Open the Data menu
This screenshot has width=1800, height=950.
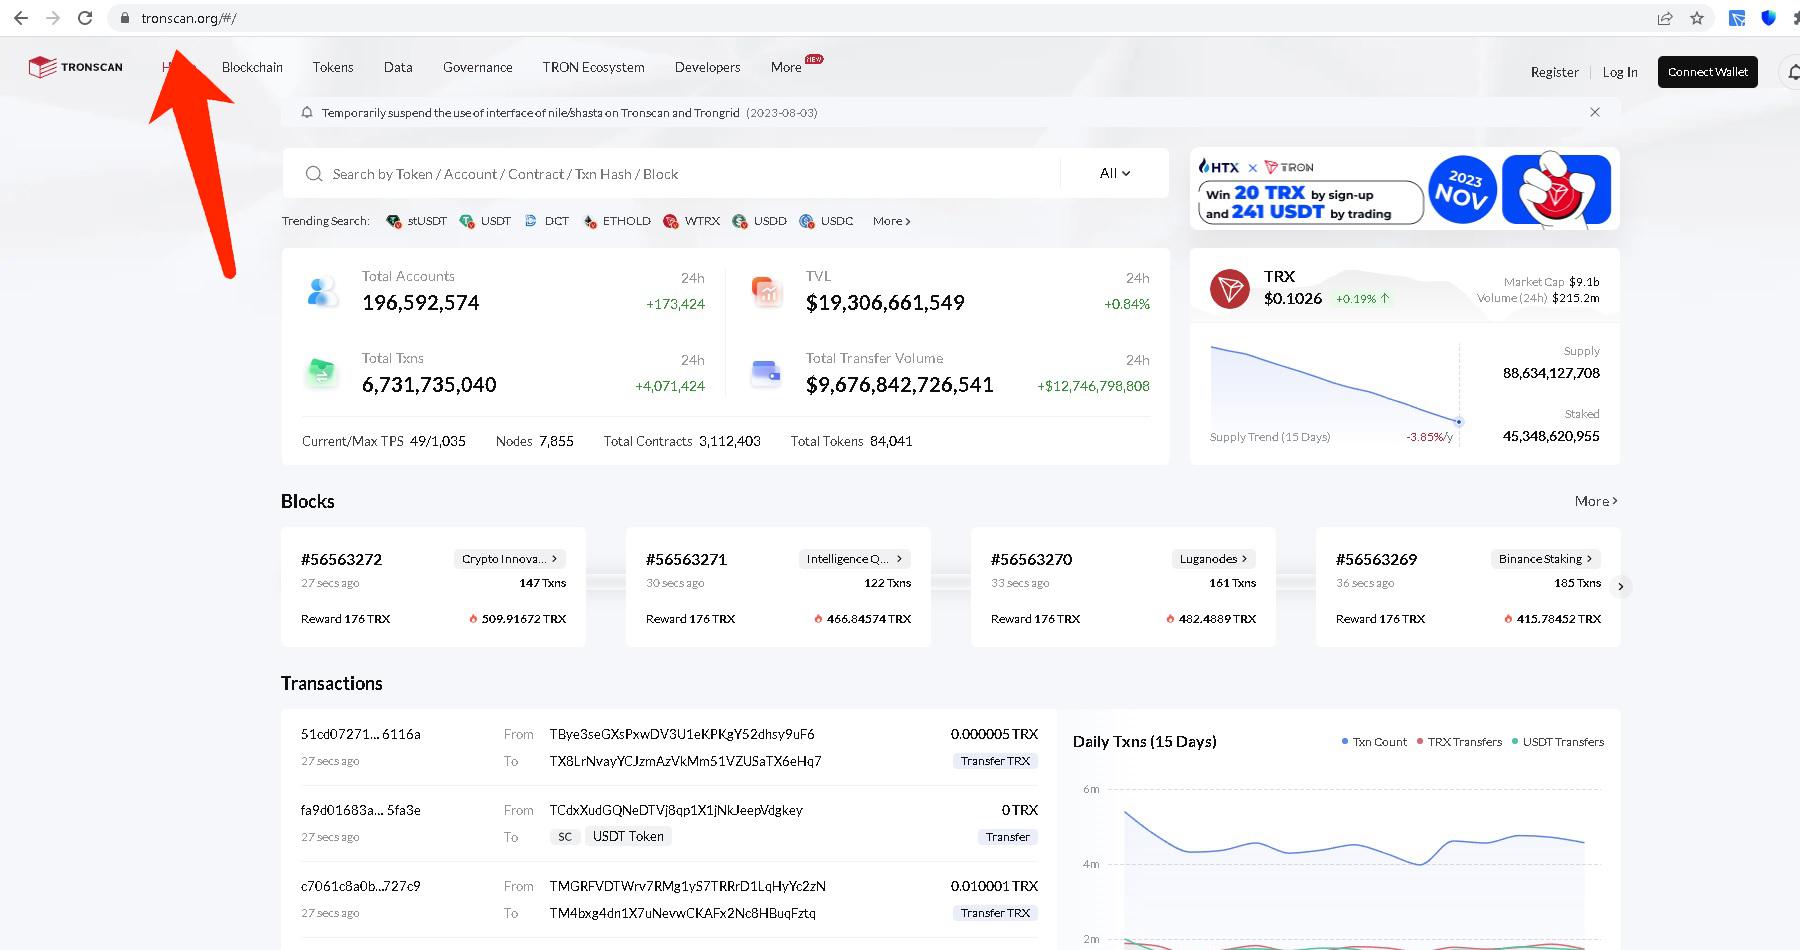[x=398, y=67]
